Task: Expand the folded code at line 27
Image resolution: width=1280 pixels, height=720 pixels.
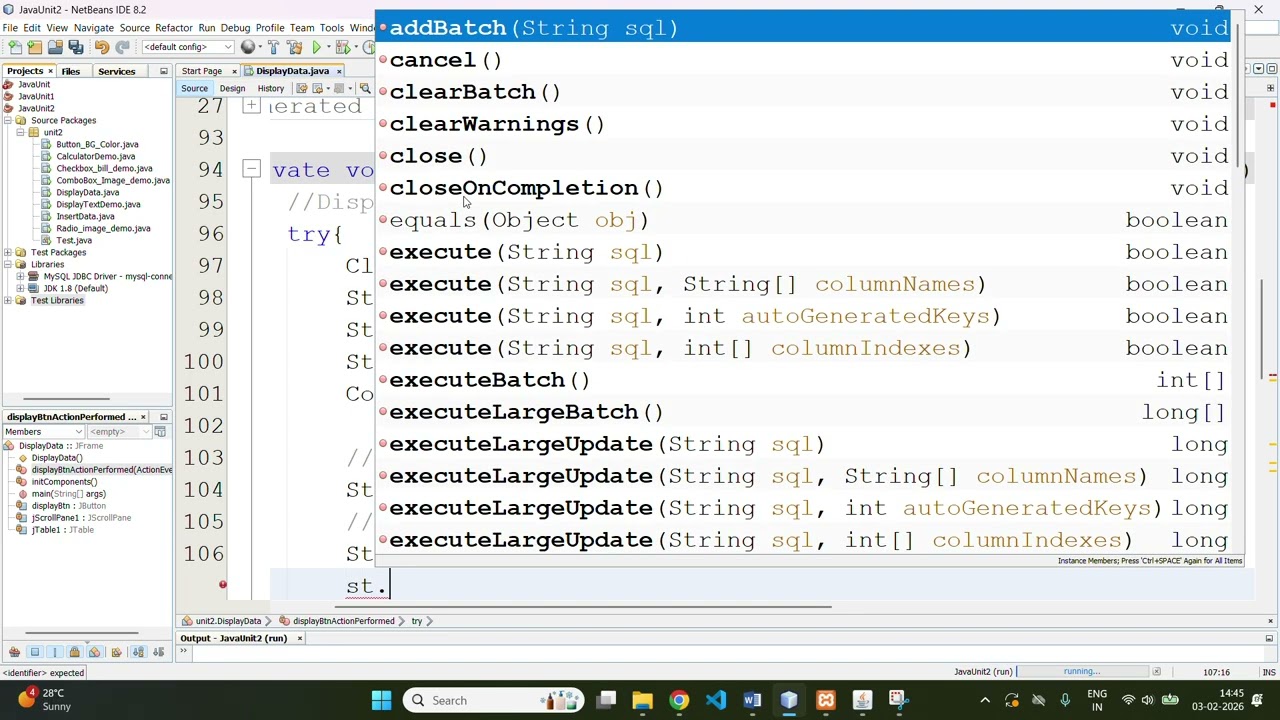Action: (x=252, y=106)
